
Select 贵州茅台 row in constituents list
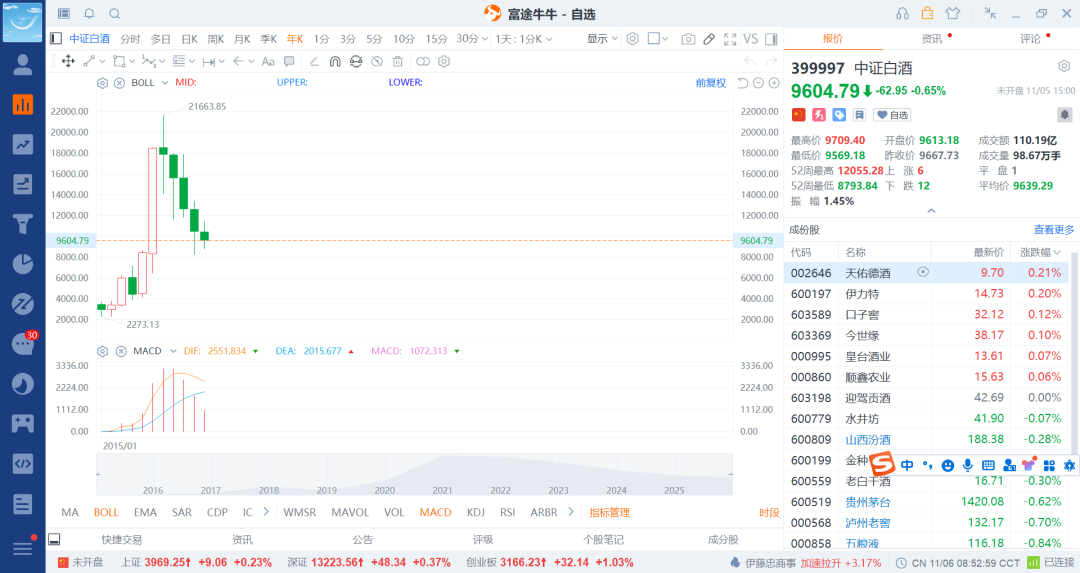coord(926,501)
